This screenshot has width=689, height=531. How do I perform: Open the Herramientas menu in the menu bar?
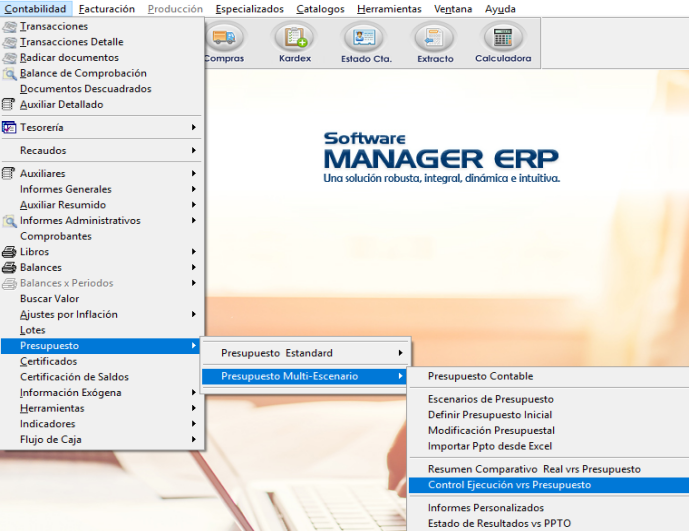(x=389, y=9)
